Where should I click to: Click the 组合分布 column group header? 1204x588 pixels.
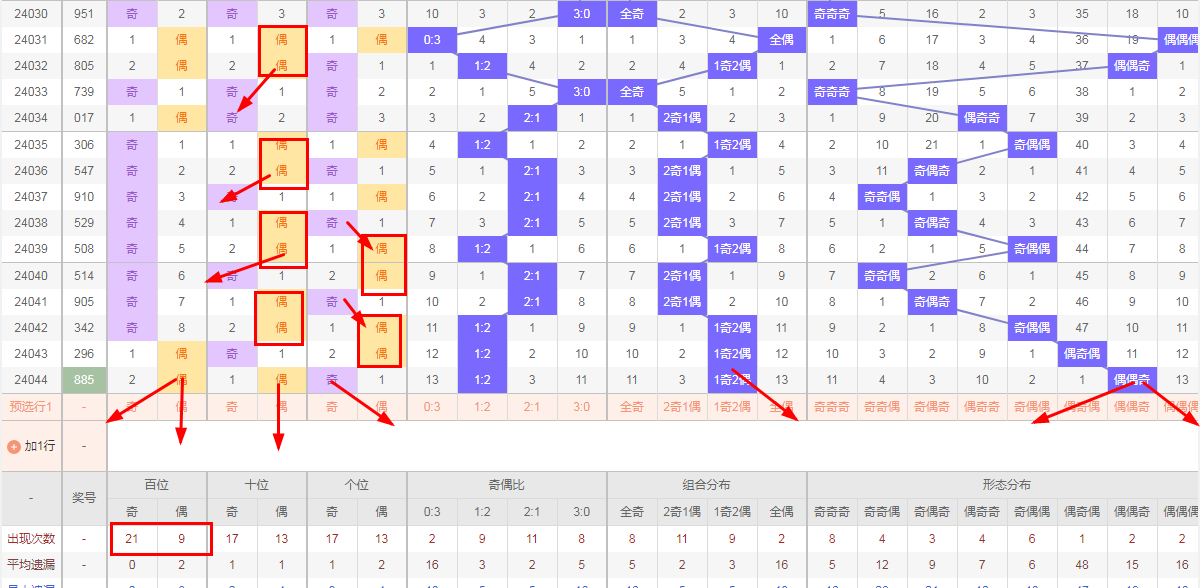707,485
